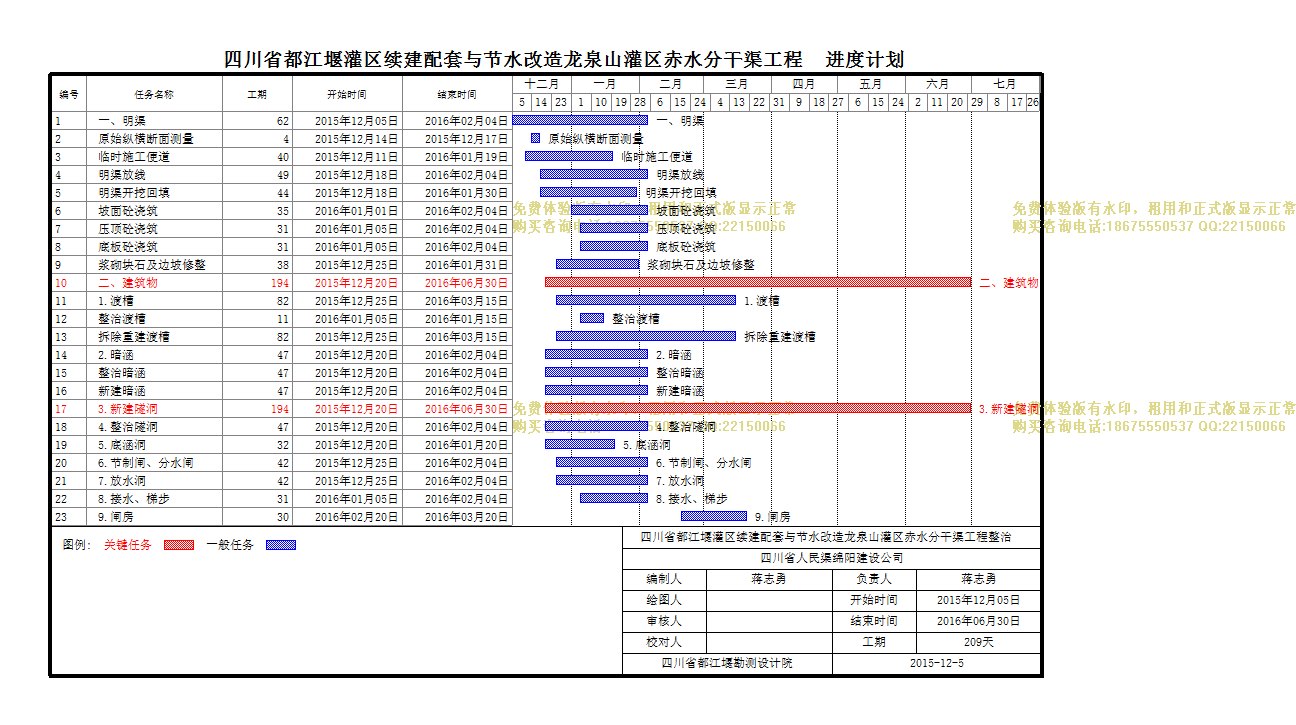The height and width of the screenshot is (725, 1296).
Task: Click the red Gantt bar for 二、建筑物
Action: click(758, 282)
